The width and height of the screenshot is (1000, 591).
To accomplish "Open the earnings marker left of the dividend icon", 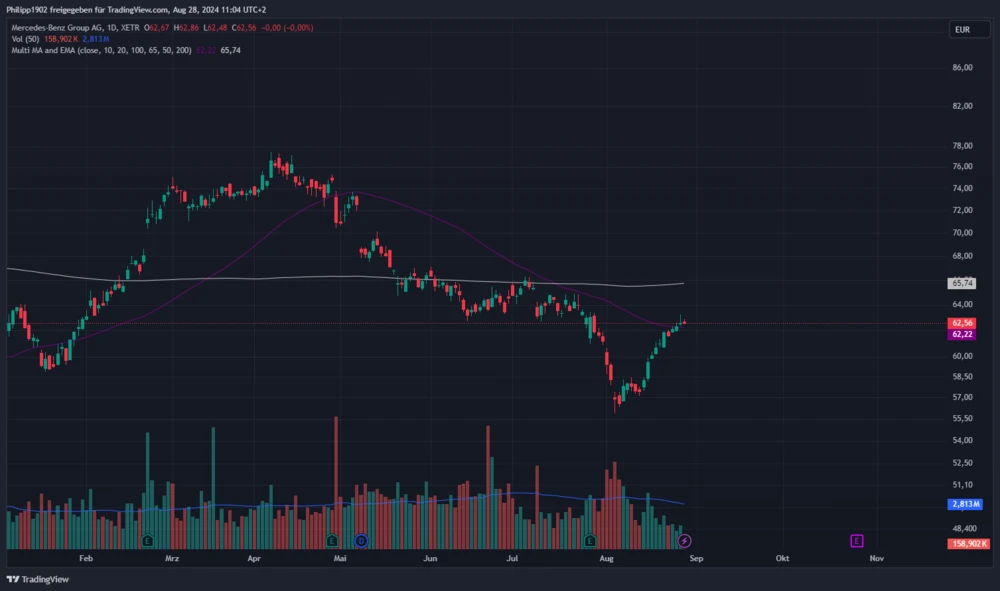I will [330, 541].
